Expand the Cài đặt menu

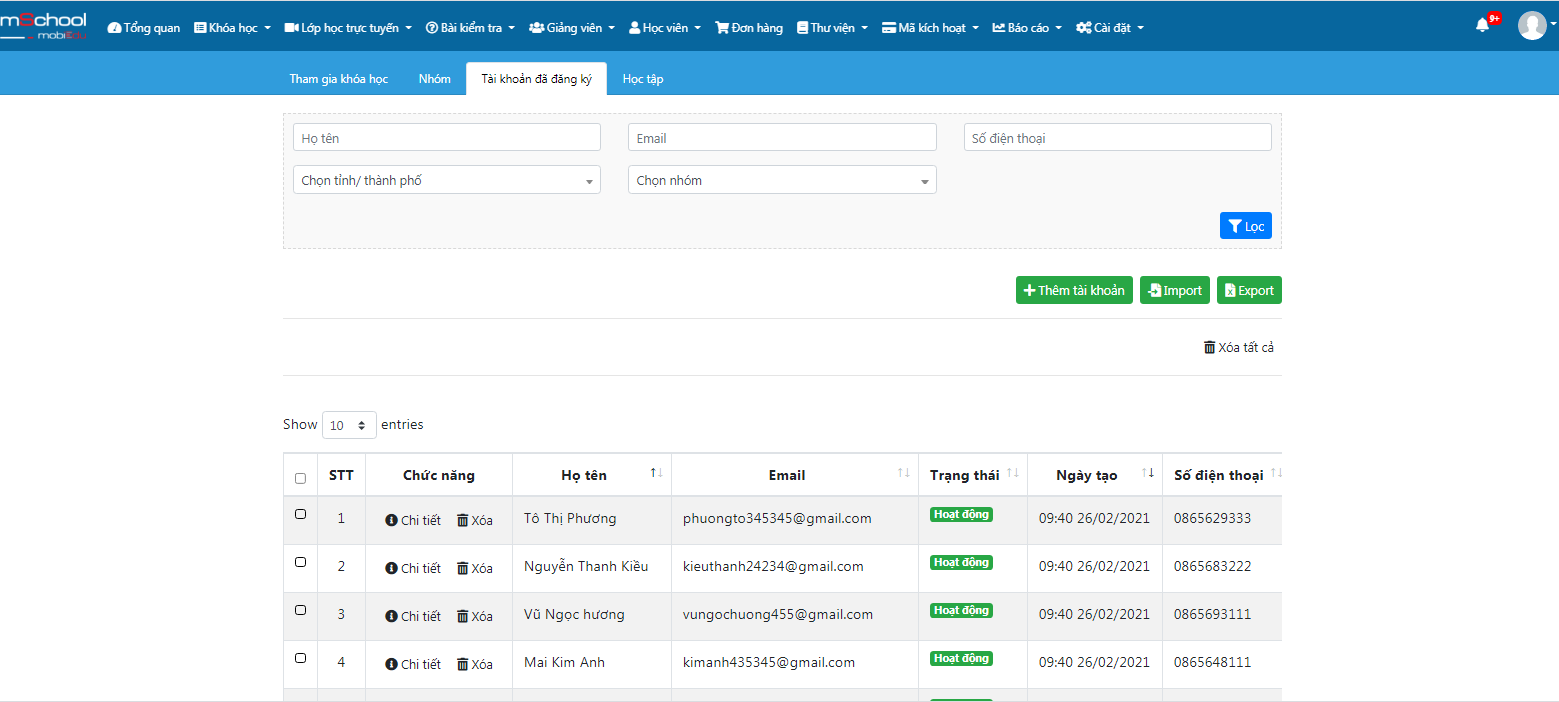coord(1110,28)
